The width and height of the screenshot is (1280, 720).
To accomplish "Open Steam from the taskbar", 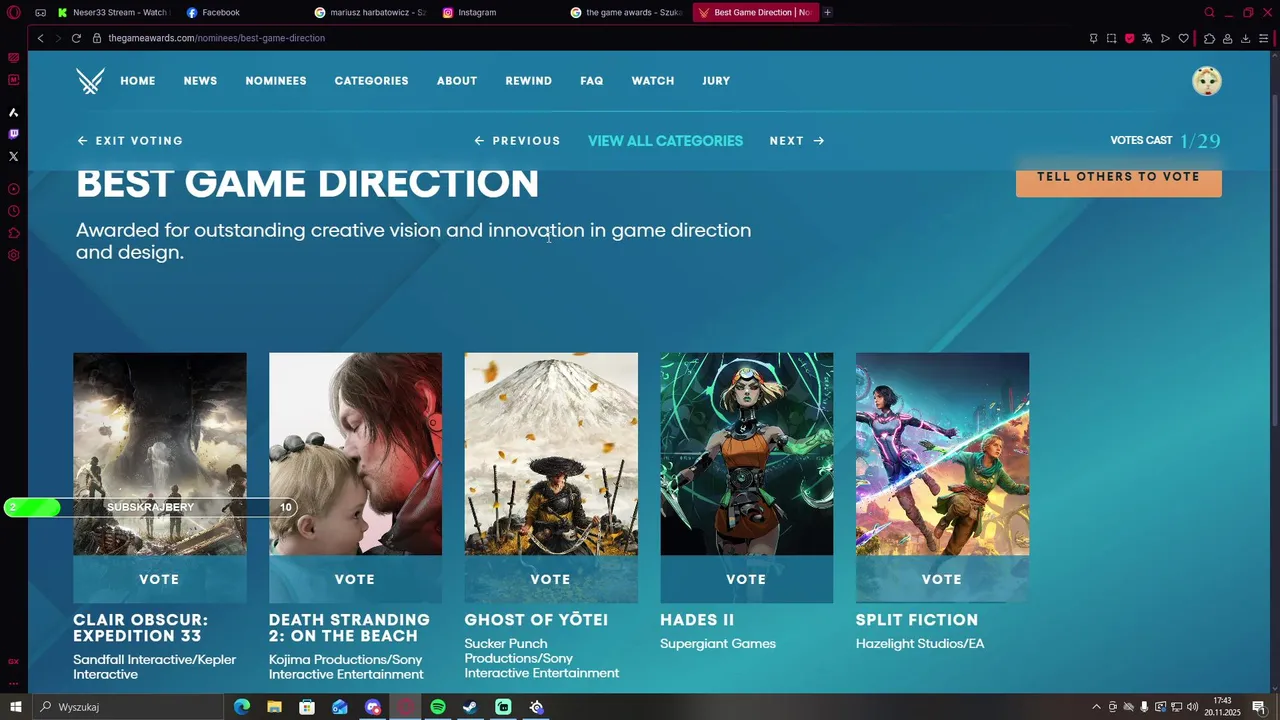I will click(470, 707).
